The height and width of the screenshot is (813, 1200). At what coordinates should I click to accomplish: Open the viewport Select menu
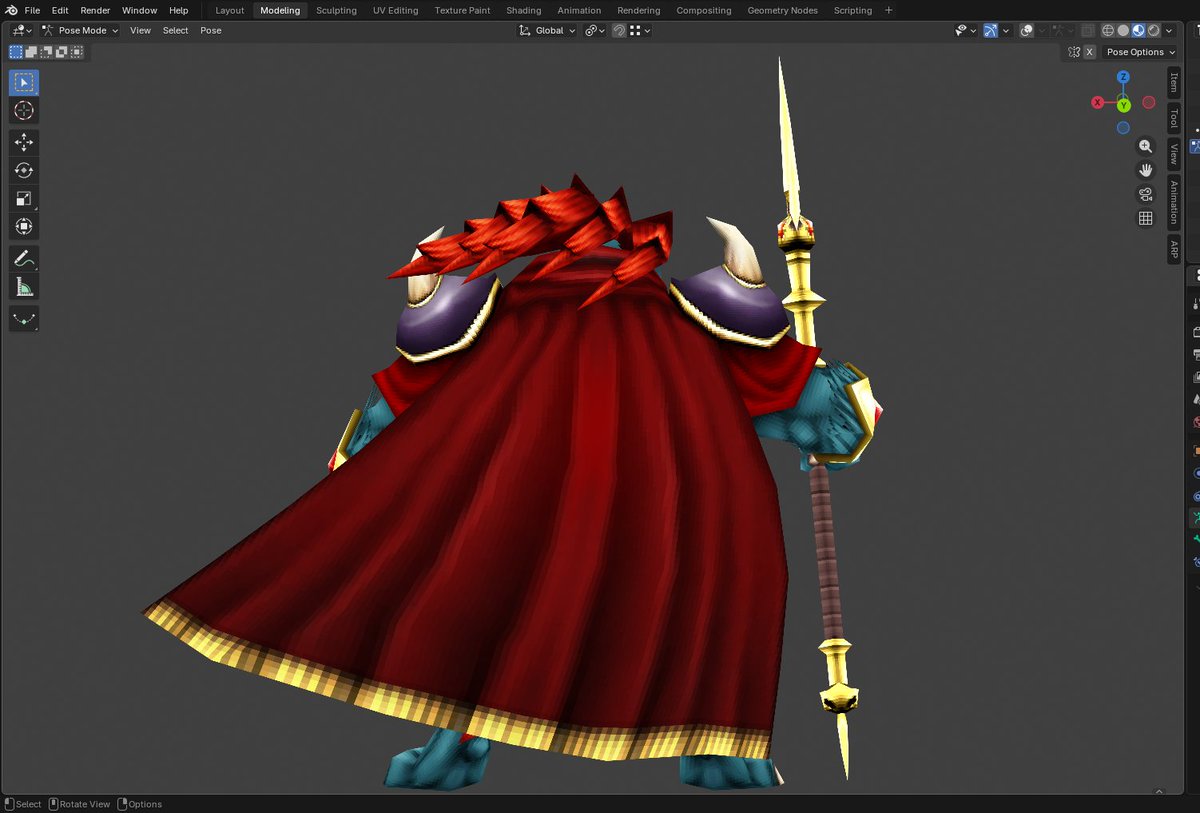tap(175, 30)
